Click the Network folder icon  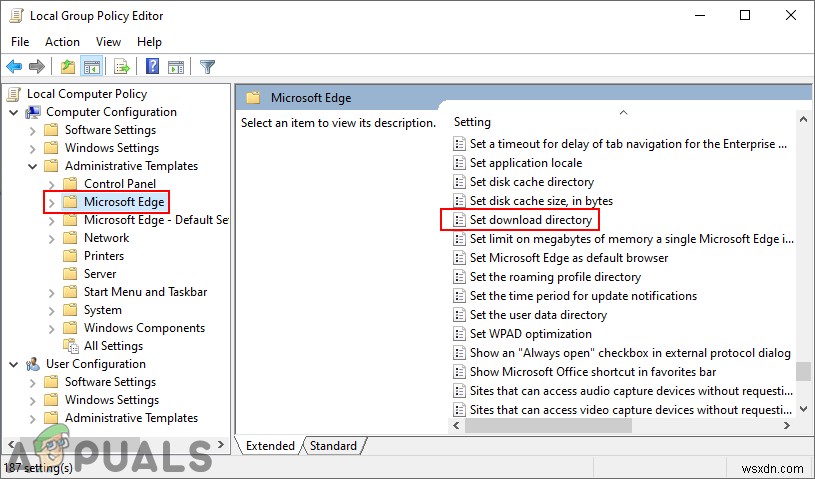click(x=70, y=238)
